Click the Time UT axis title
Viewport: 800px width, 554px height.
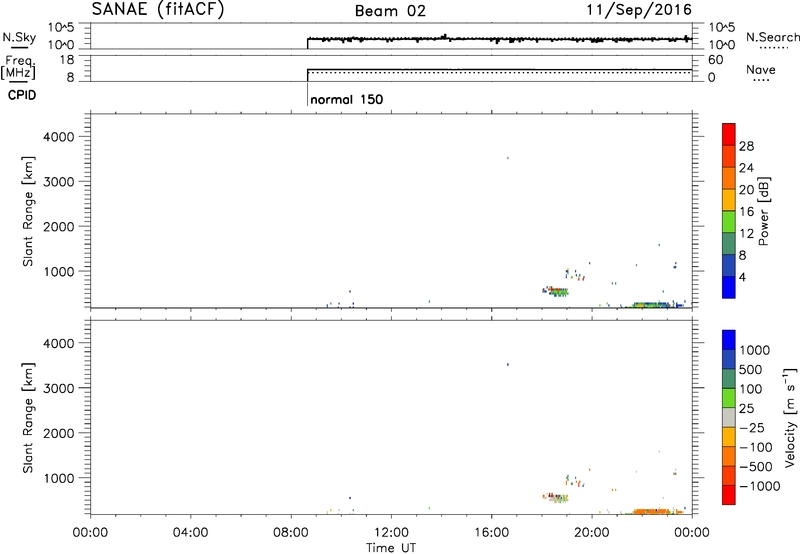(x=391, y=548)
